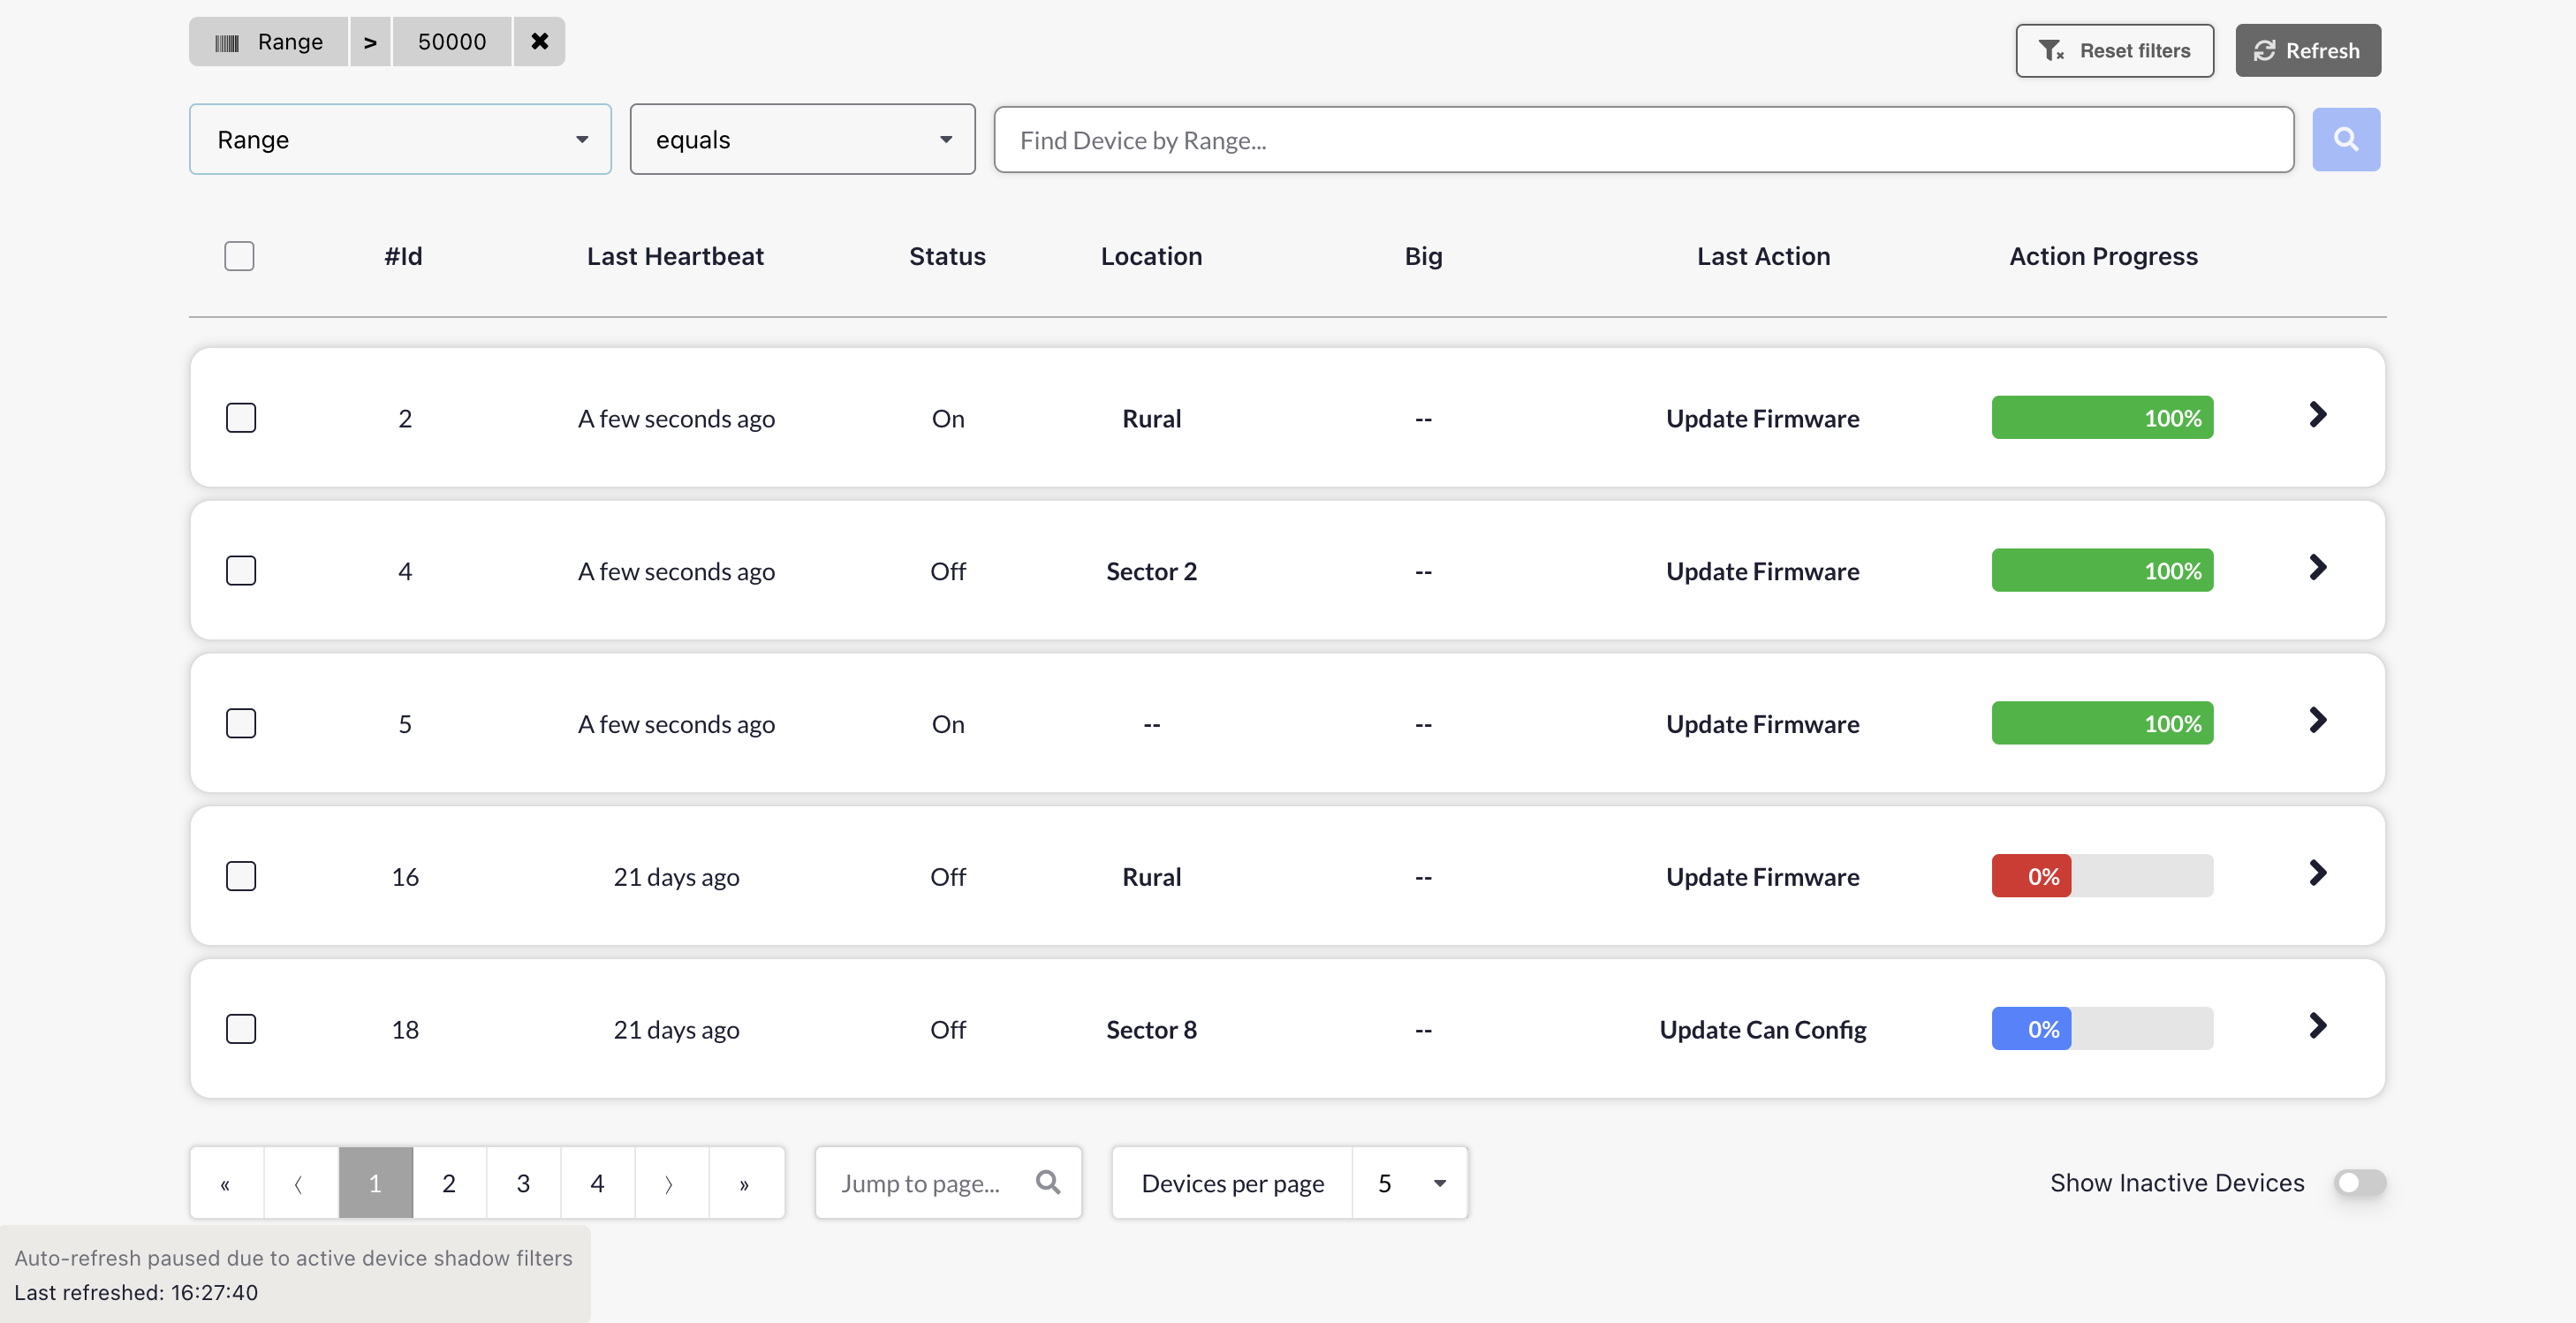Click the jump to page search icon
This screenshot has width=2576, height=1323.
[1047, 1183]
